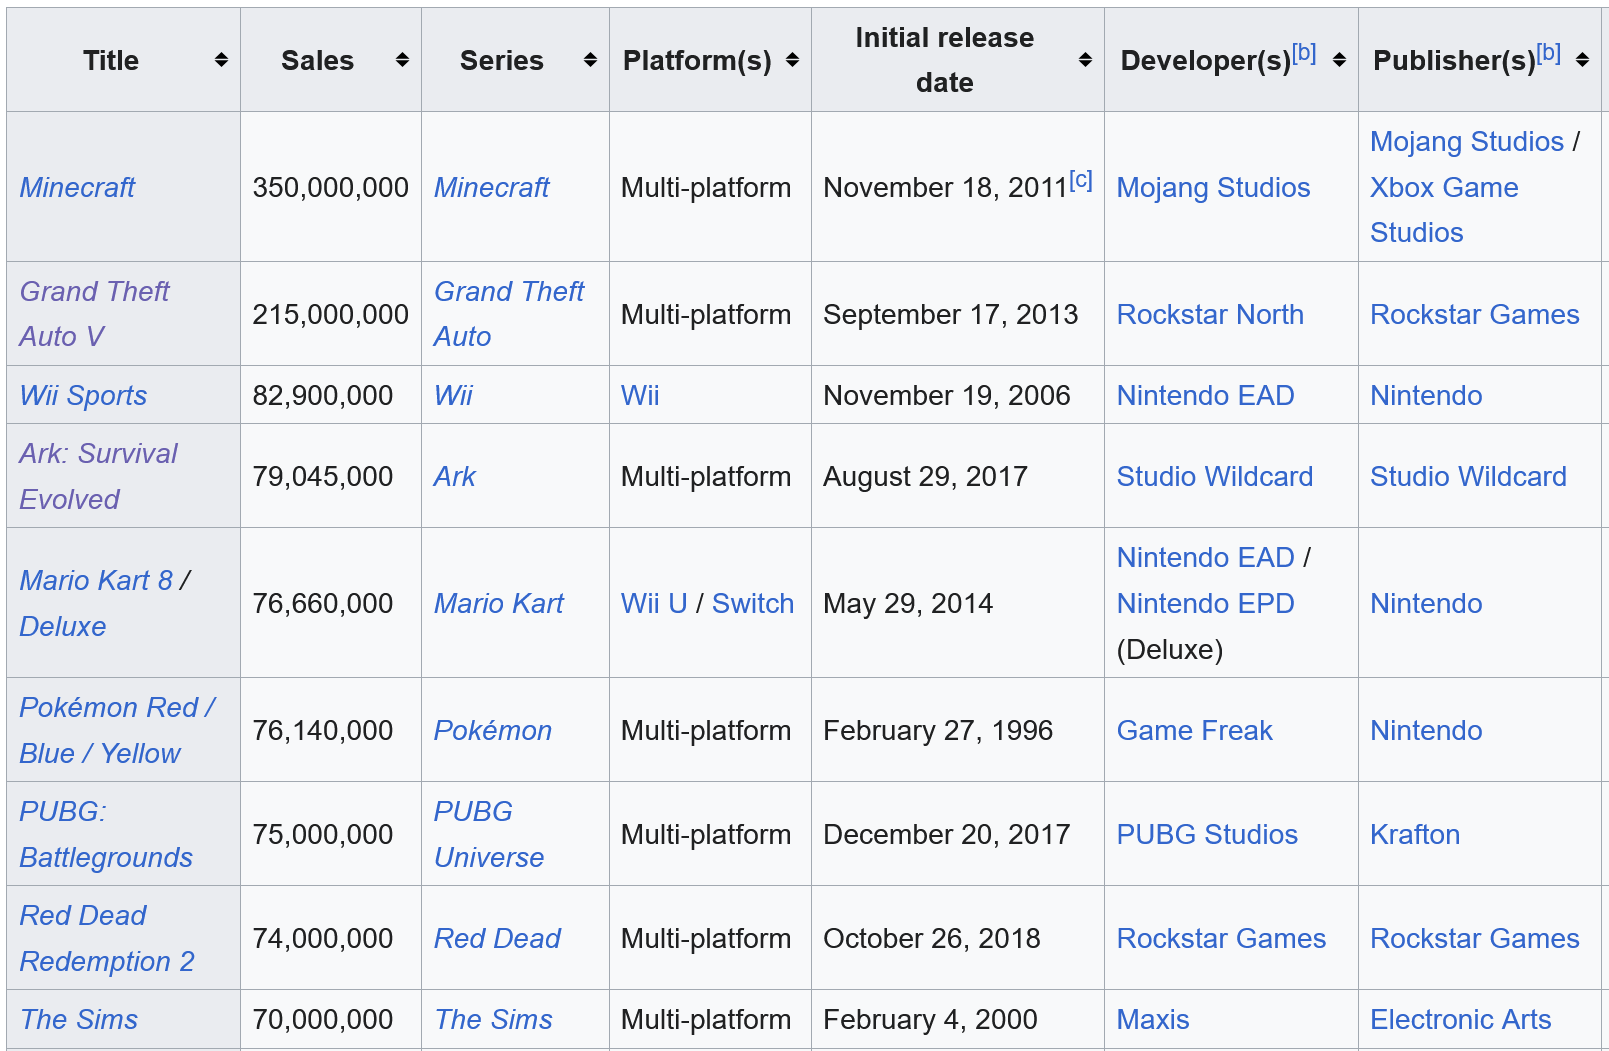Image resolution: width=1609 pixels, height=1051 pixels.
Task: Open the Switch platform link
Action: click(x=753, y=603)
